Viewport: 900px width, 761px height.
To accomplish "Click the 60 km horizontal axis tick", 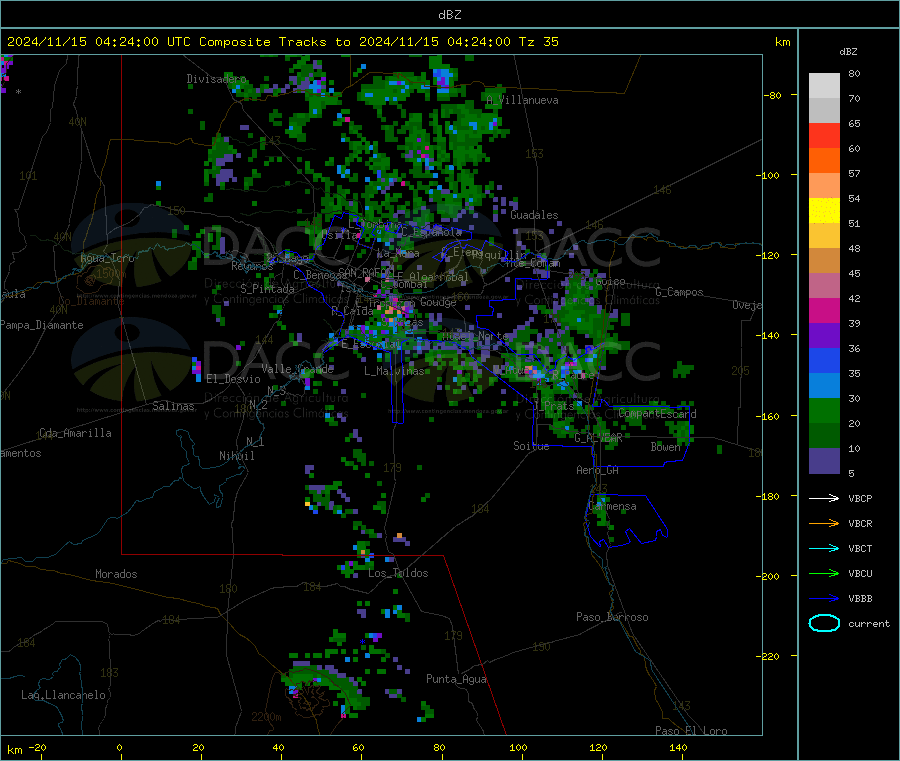I will 358,747.
